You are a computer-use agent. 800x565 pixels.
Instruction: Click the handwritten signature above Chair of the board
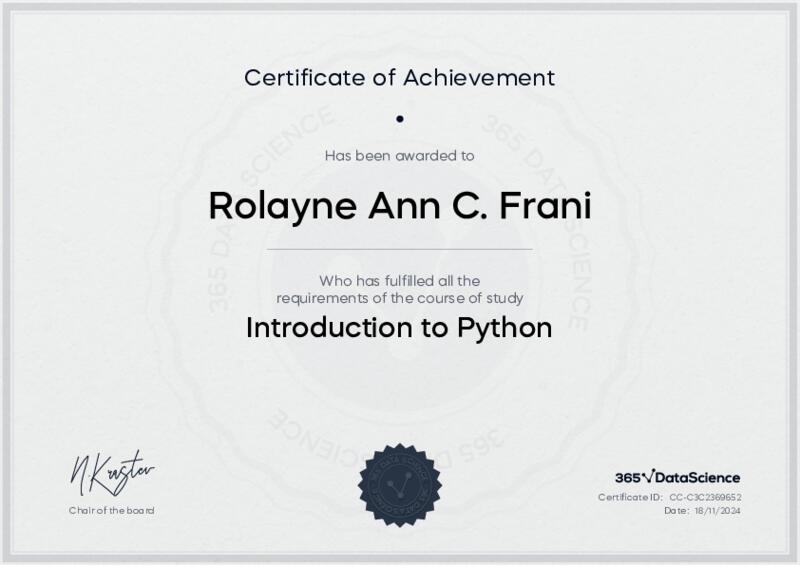pyautogui.click(x=111, y=471)
